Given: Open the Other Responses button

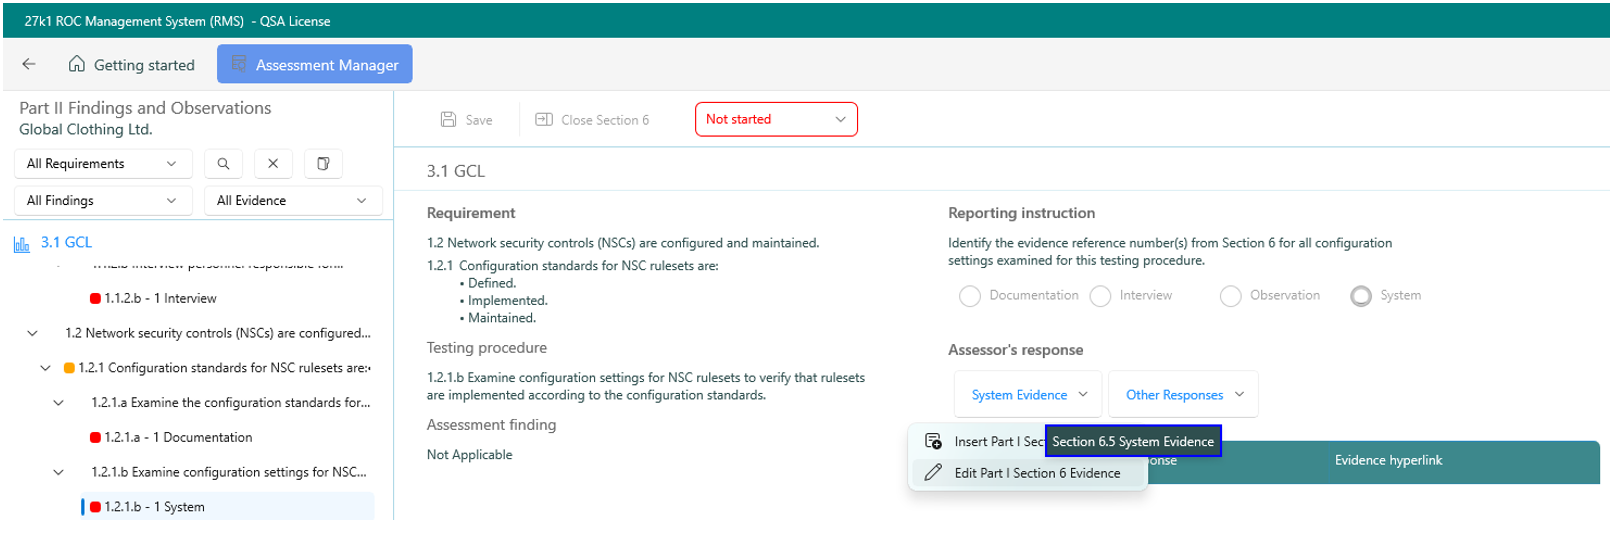Looking at the screenshot, I should 1183,395.
